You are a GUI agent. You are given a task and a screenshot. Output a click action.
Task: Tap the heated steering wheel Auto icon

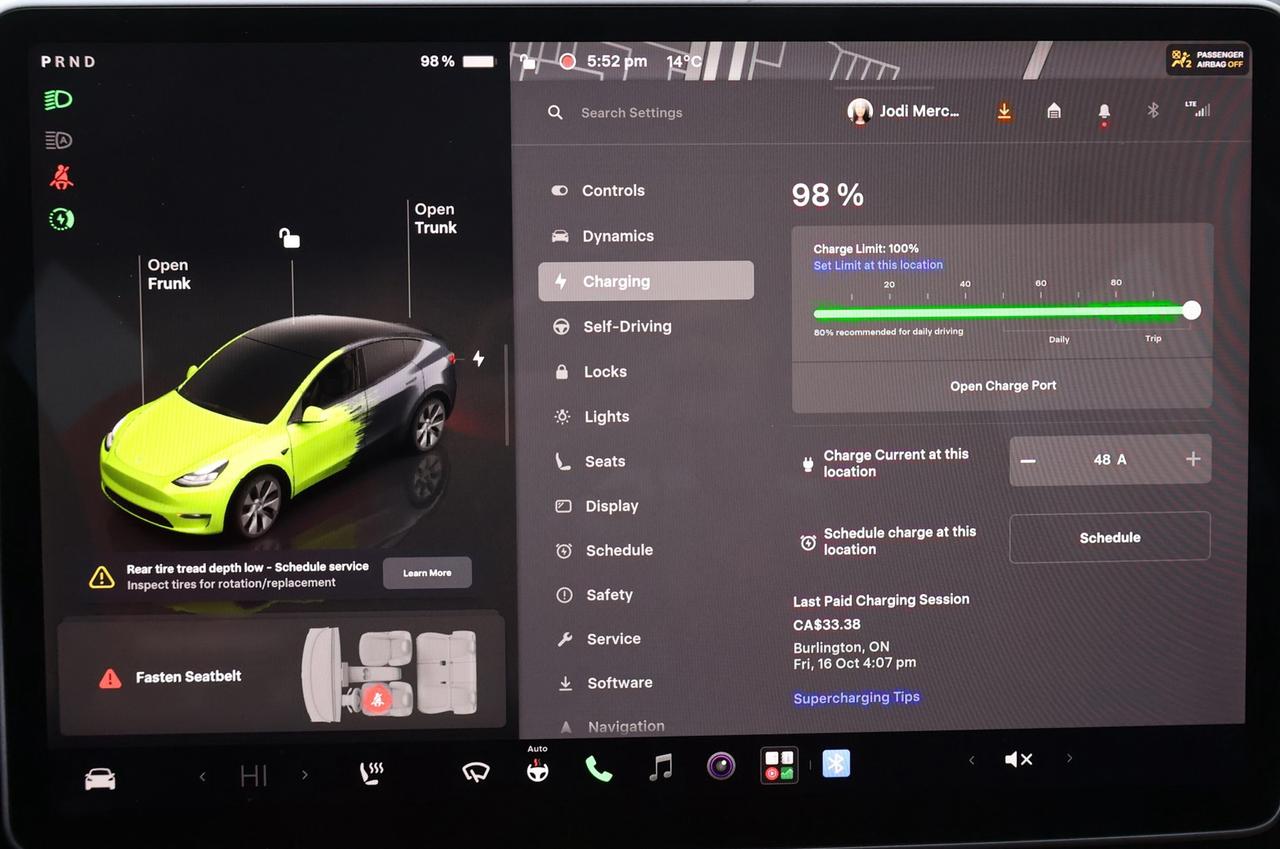538,765
